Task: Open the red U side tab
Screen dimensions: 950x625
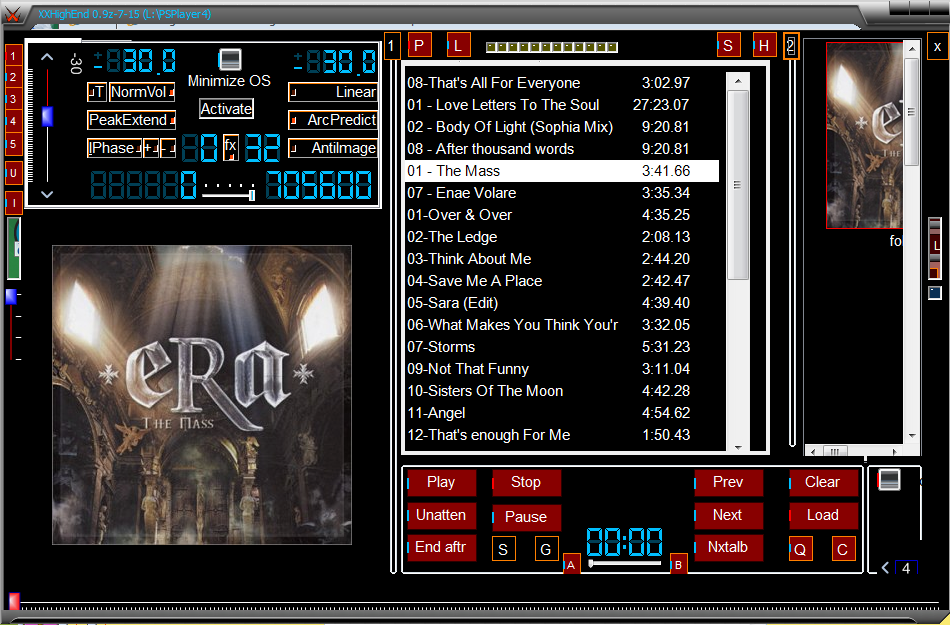Action: [13, 173]
